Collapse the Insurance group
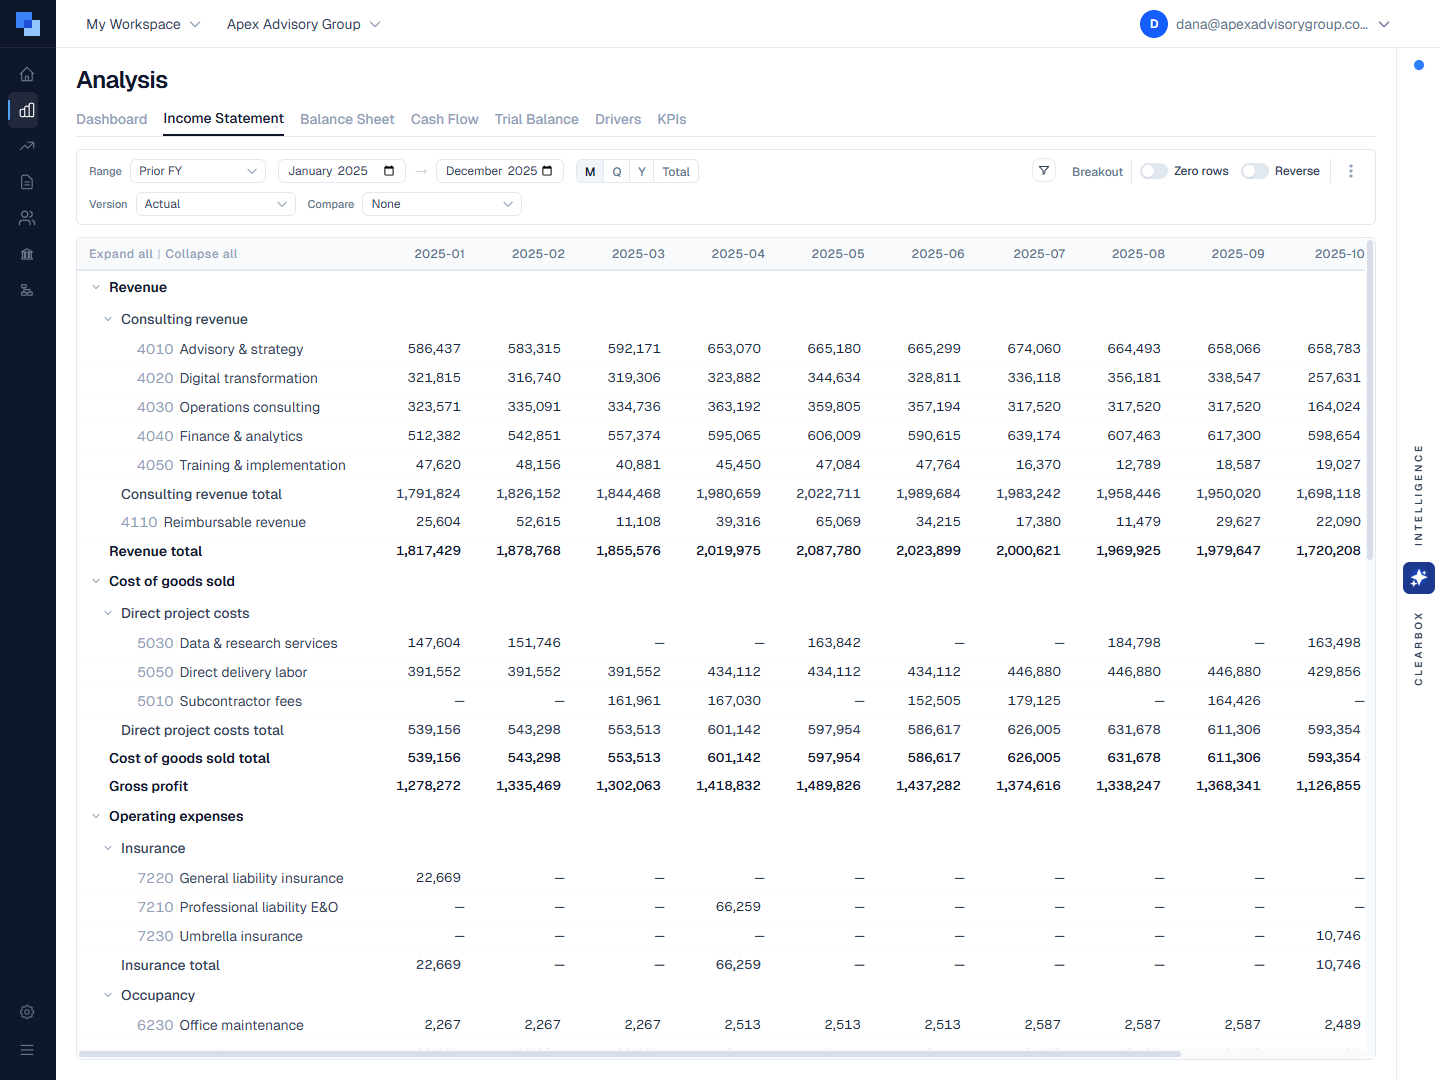 tap(108, 848)
